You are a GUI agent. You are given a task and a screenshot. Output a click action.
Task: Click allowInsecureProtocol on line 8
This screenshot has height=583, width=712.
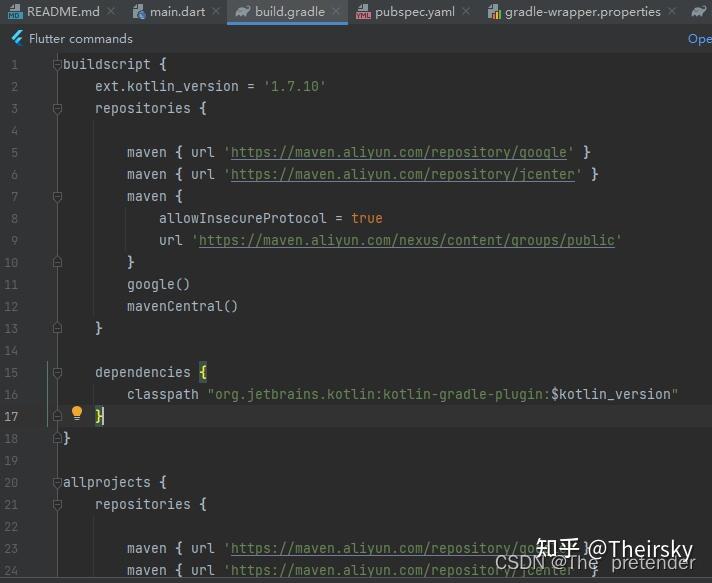(242, 218)
